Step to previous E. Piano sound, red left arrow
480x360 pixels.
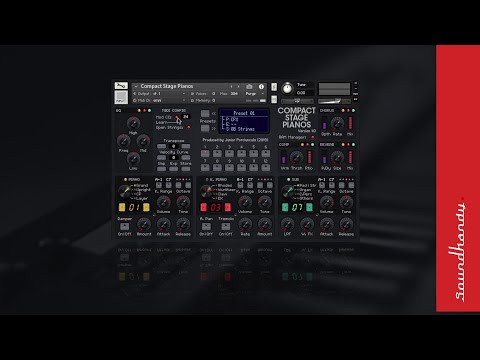tap(203, 207)
